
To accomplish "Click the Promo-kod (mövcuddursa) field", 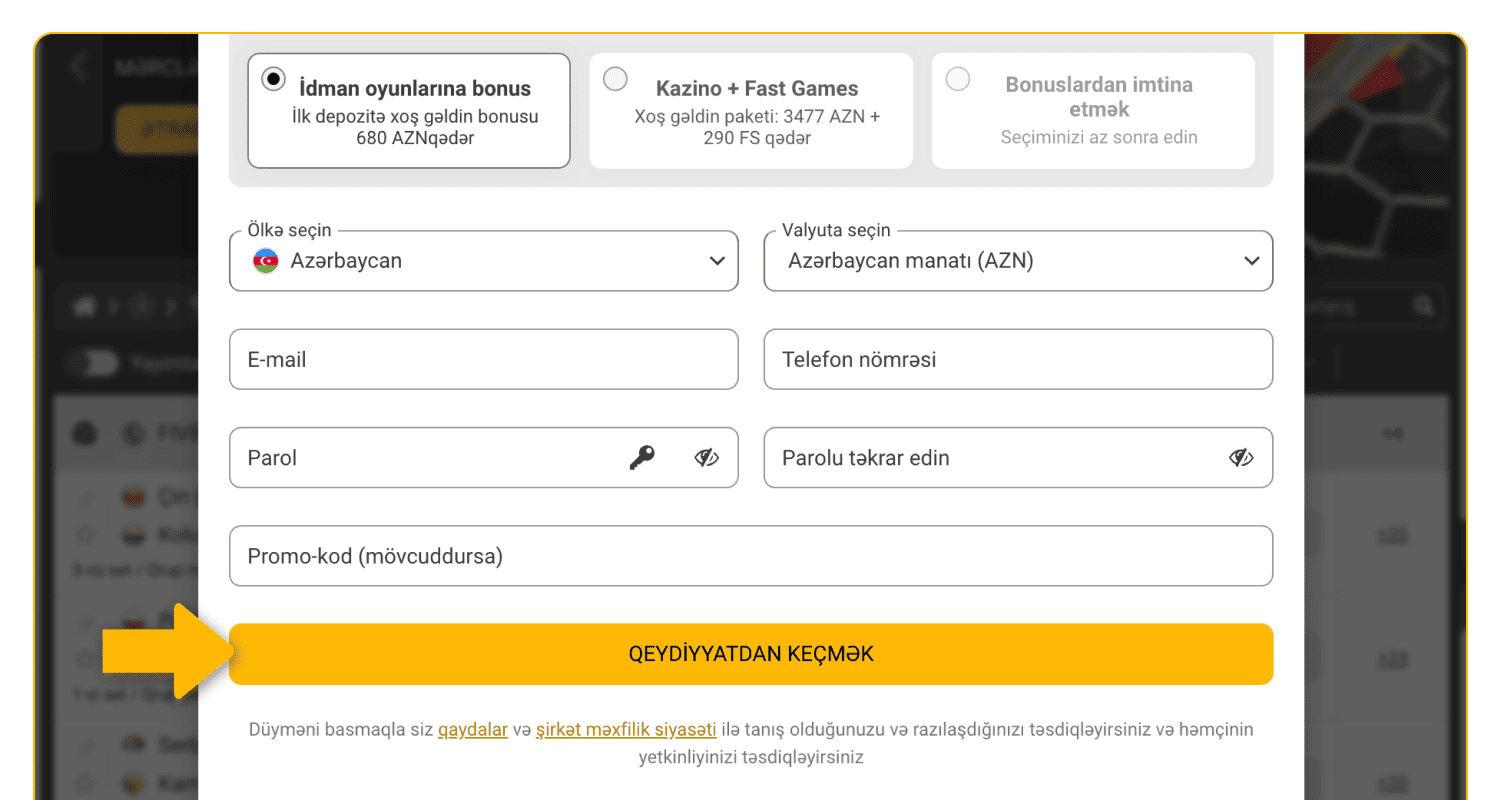I will click(750, 556).
